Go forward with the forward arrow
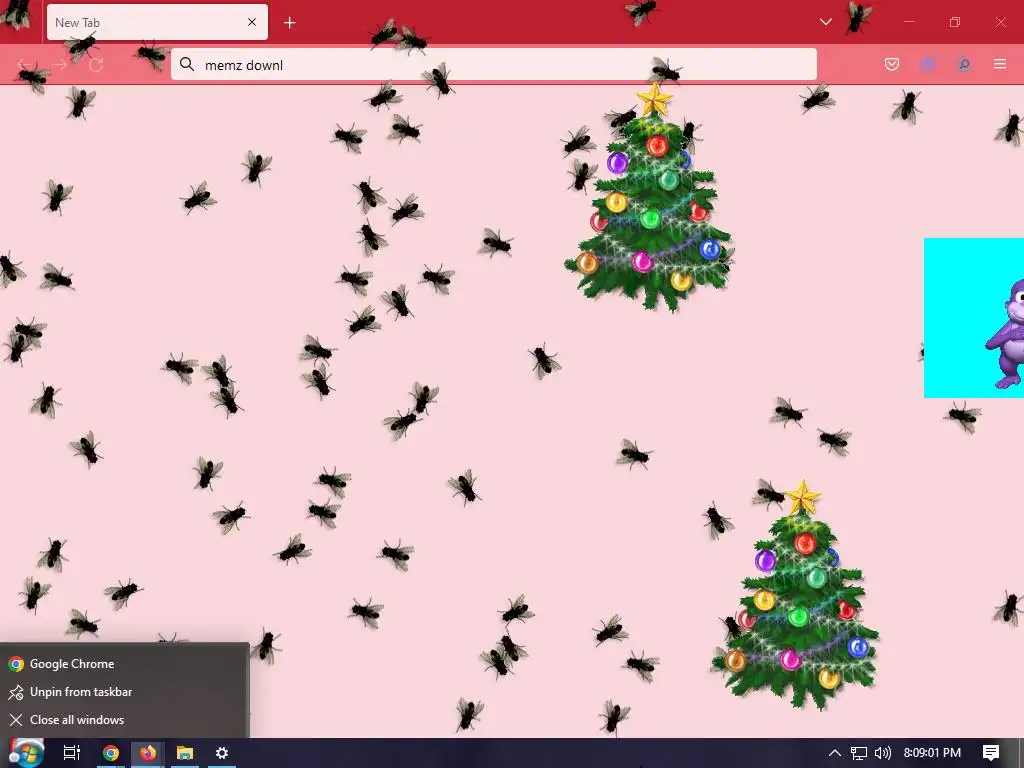 tap(60, 65)
